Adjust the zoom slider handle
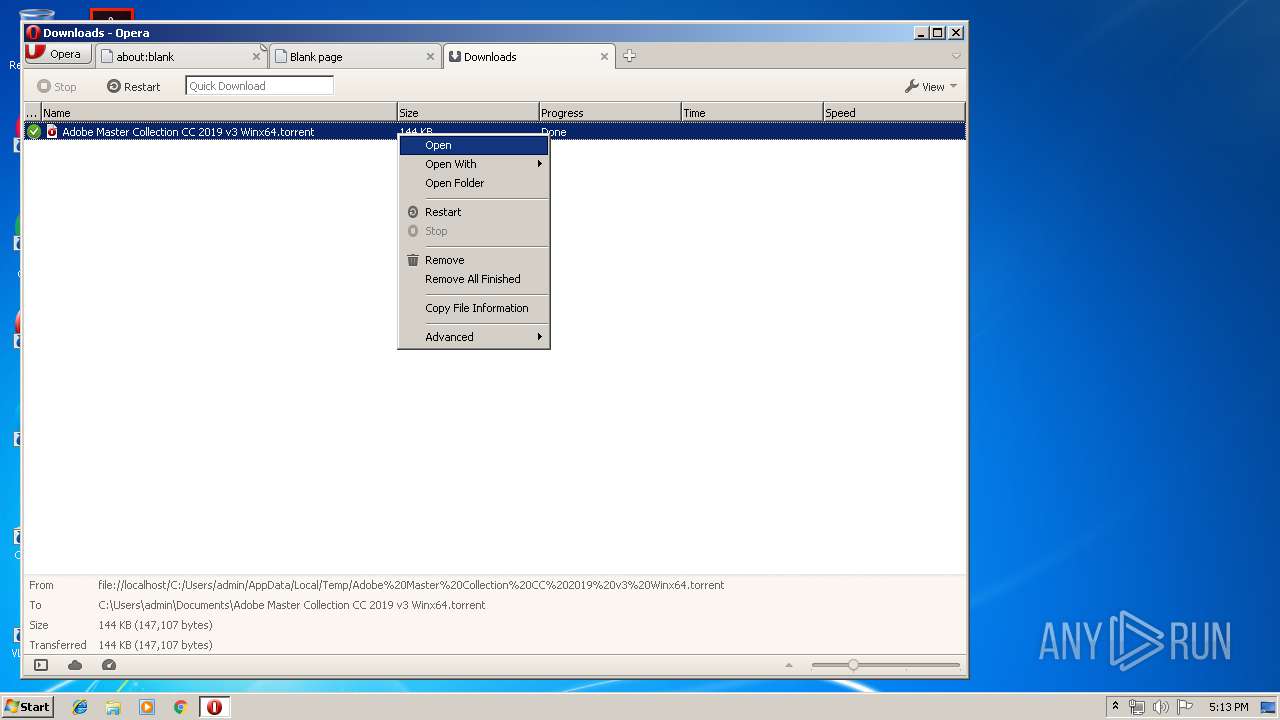1280x720 pixels. click(x=853, y=665)
